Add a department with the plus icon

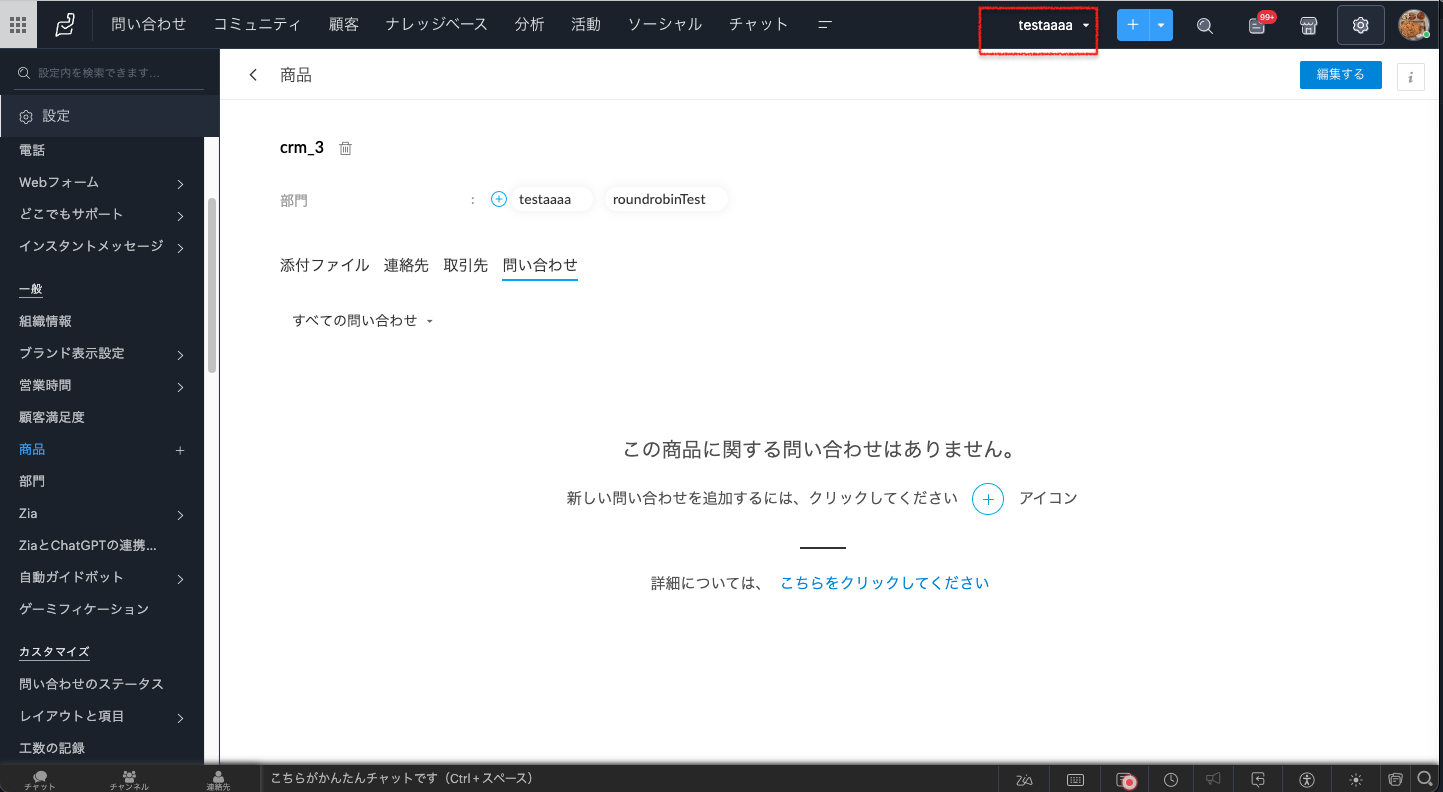coord(499,199)
